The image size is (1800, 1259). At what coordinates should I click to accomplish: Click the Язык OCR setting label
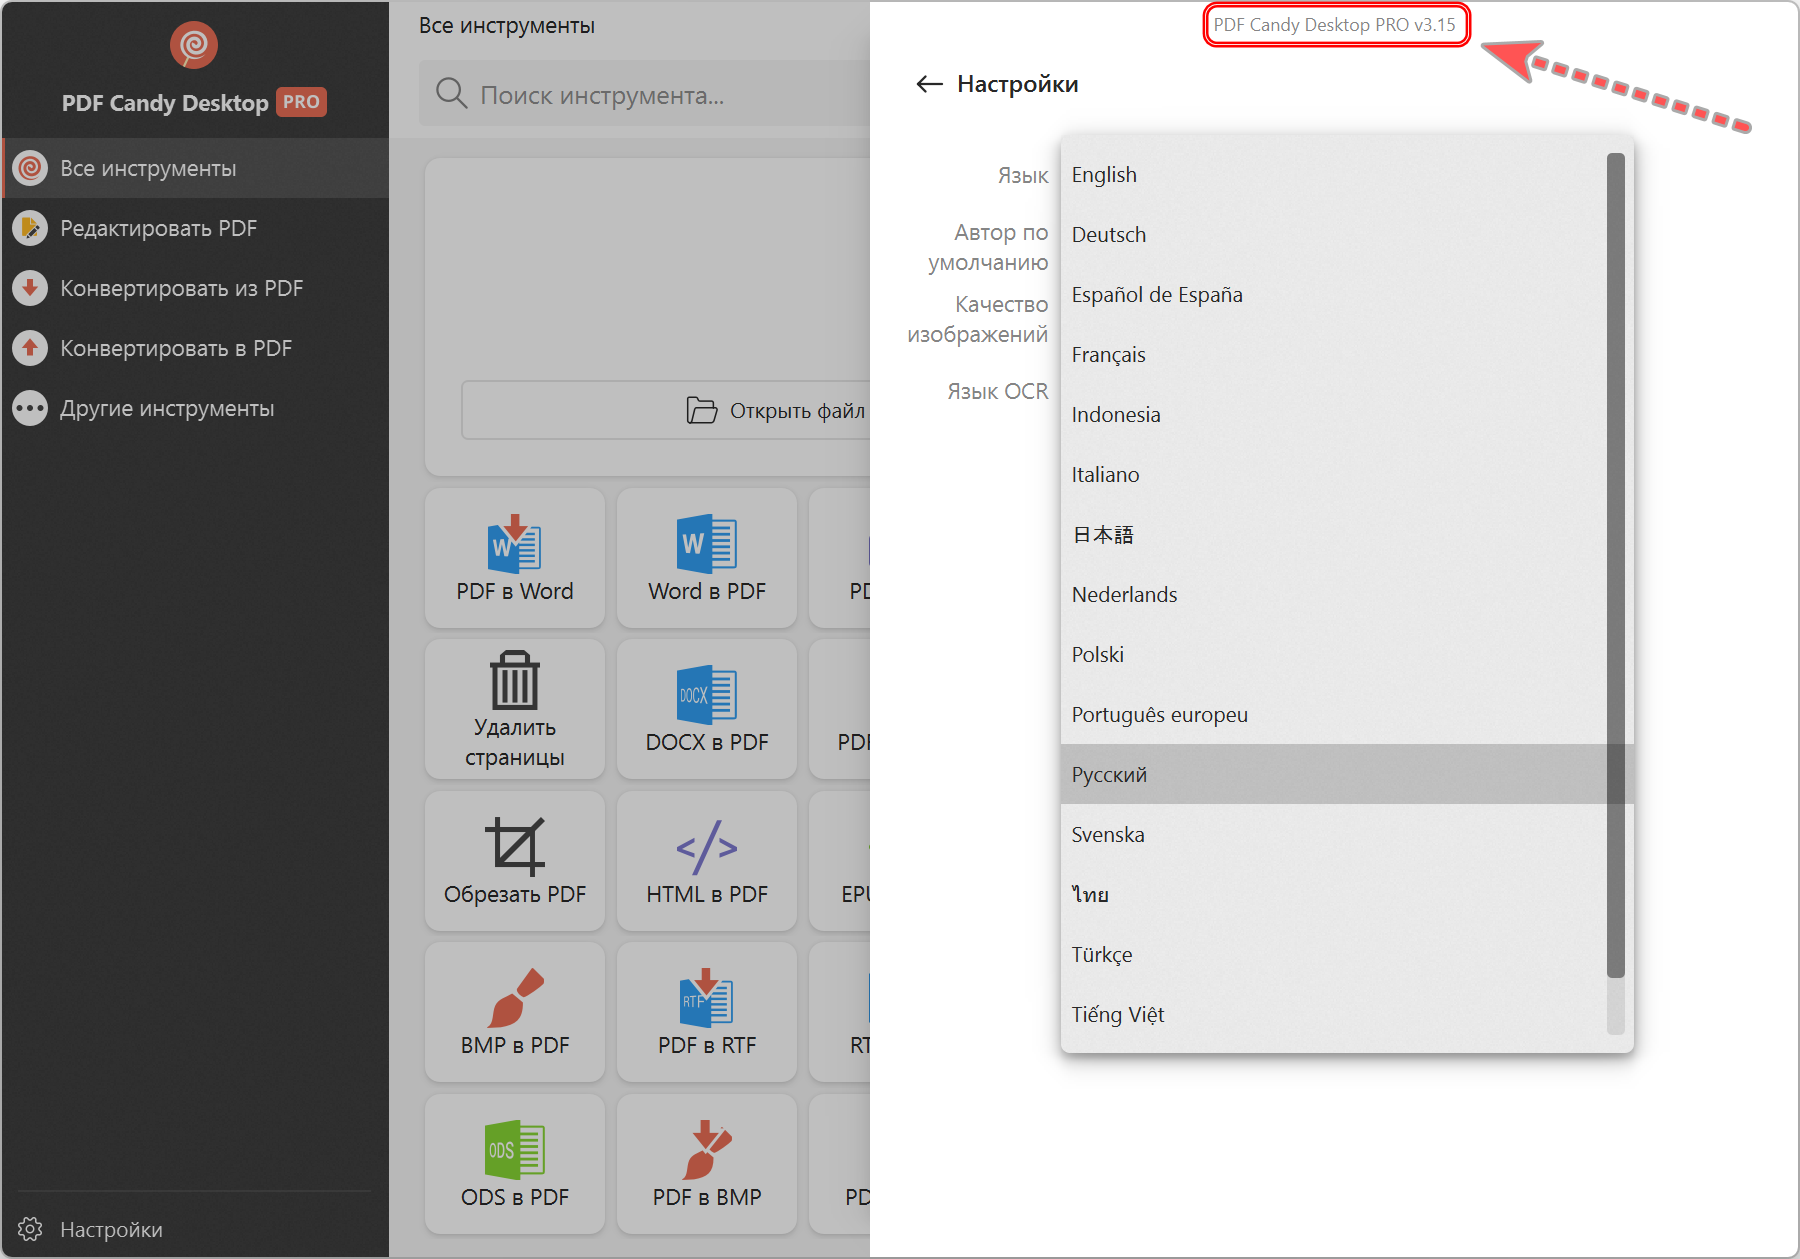click(998, 391)
